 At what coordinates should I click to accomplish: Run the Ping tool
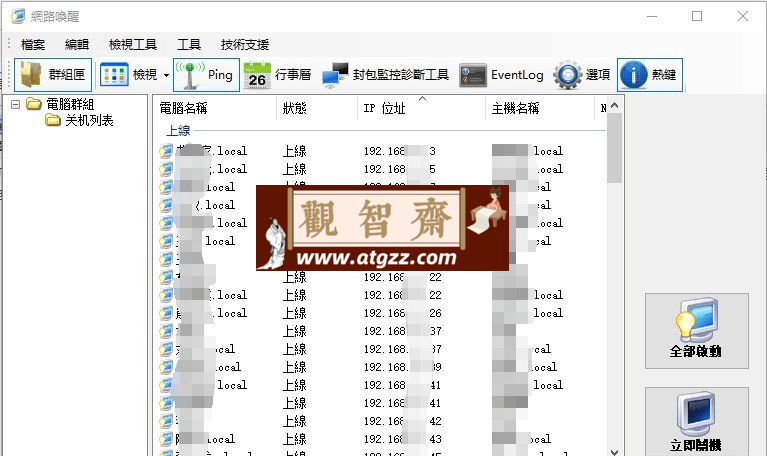206,75
